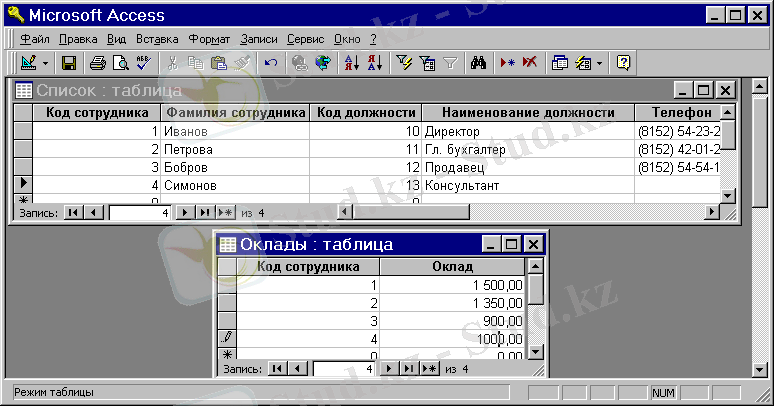This screenshot has width=774, height=406.
Task: Paste from clipboard icon
Action: coord(219,63)
